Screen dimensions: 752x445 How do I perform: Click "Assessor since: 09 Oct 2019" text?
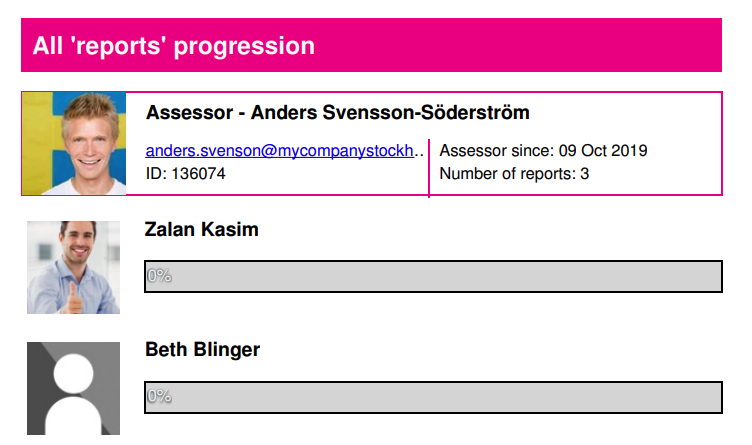(x=543, y=151)
